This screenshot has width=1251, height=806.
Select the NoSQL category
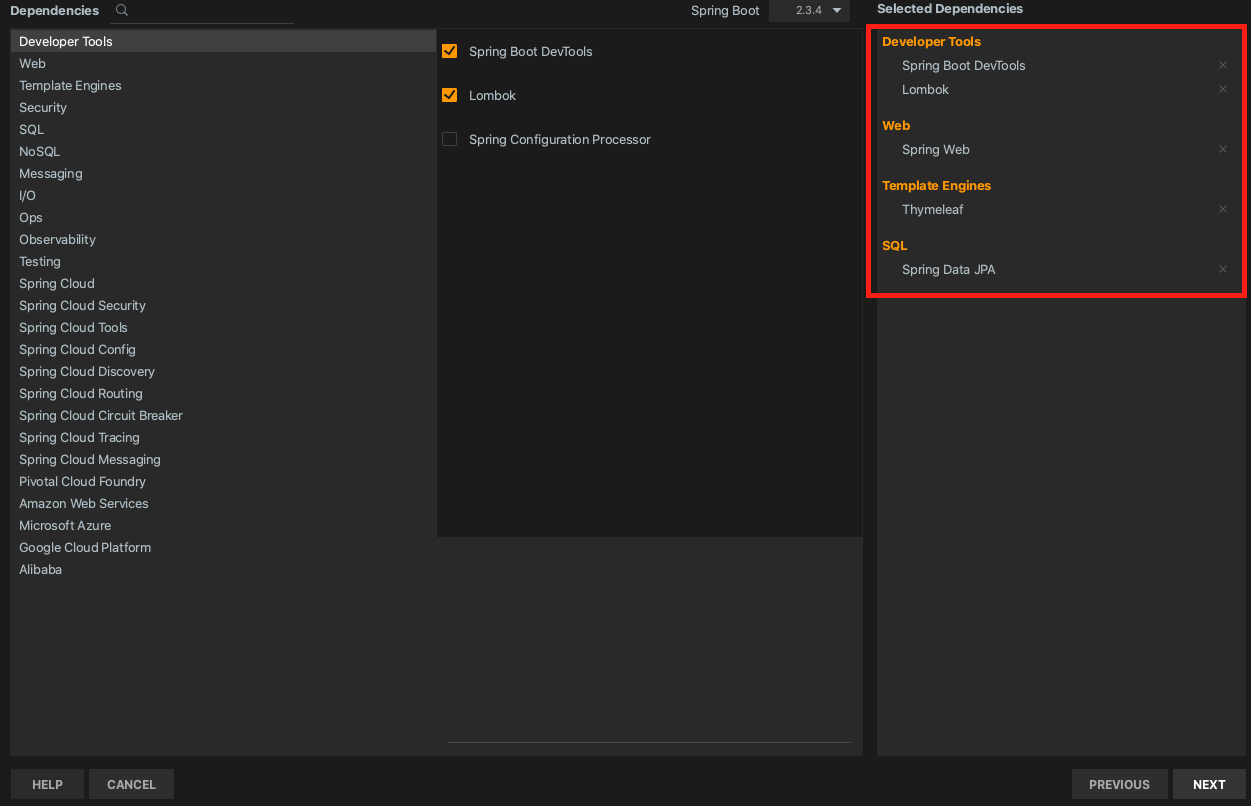pos(223,151)
